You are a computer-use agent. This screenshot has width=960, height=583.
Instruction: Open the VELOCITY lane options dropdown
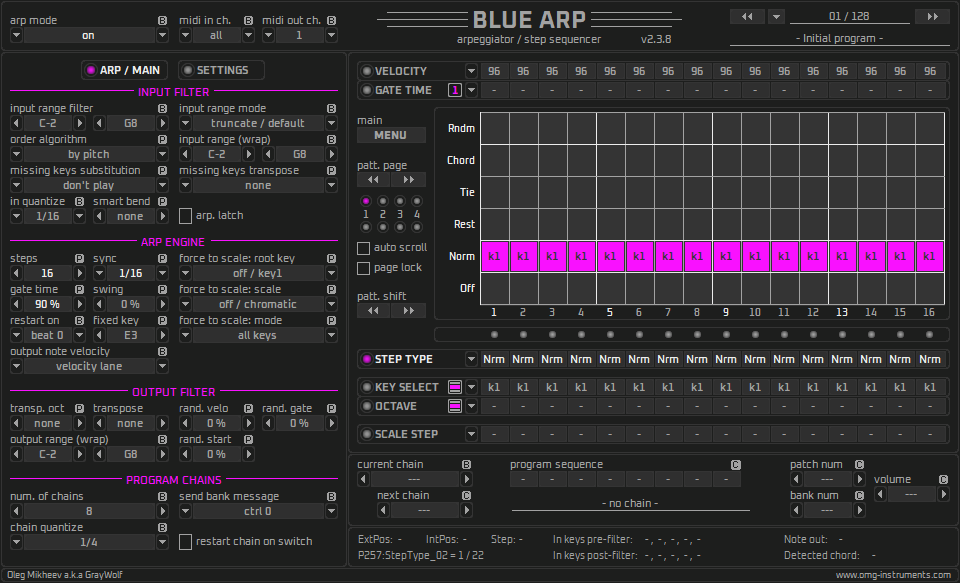(x=471, y=71)
